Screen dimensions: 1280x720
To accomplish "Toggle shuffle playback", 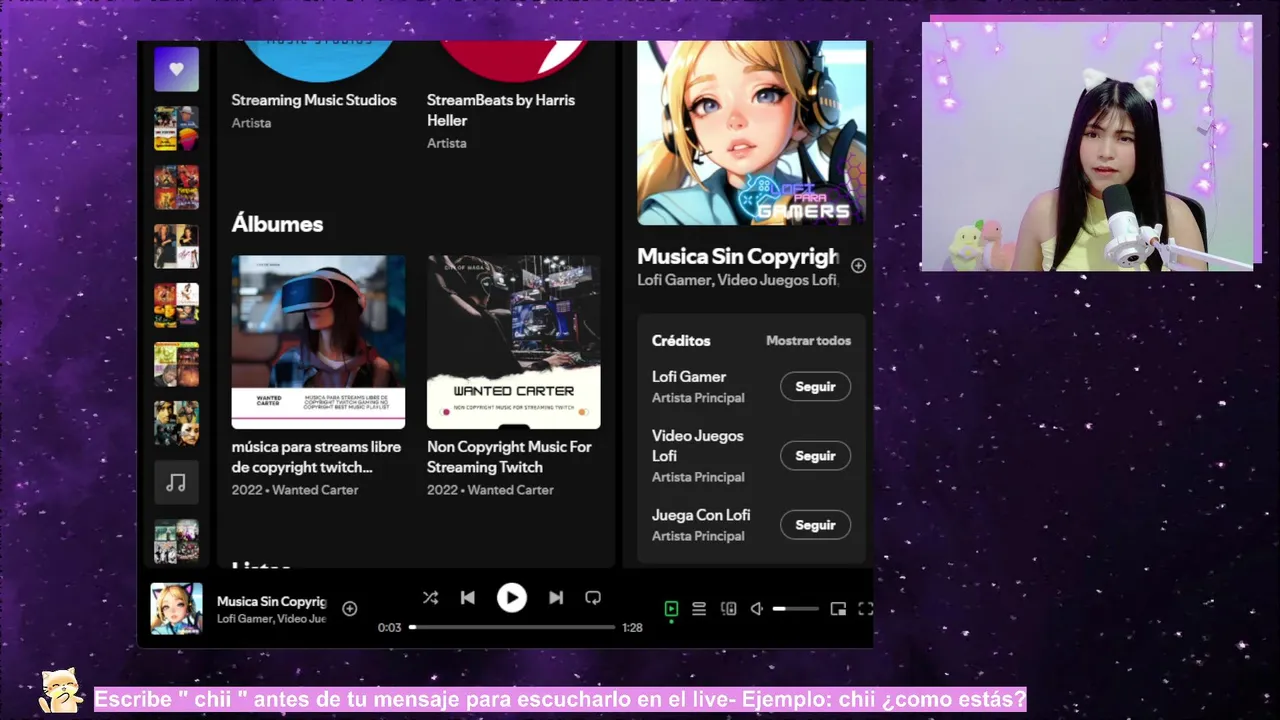I will (430, 598).
